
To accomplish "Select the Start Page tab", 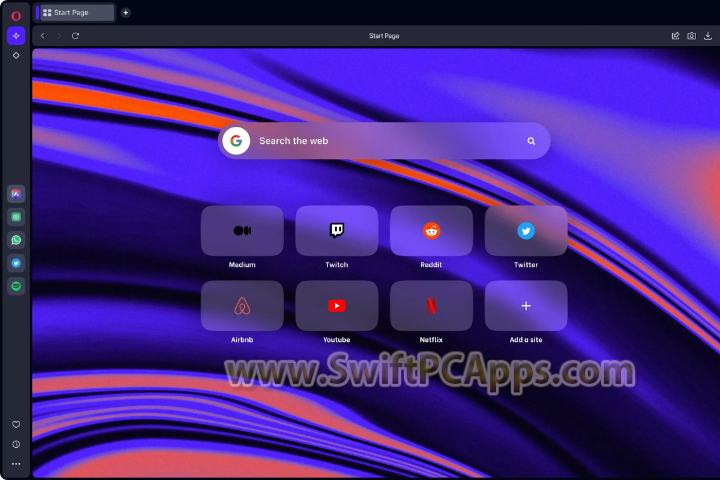I will pyautogui.click(x=75, y=13).
